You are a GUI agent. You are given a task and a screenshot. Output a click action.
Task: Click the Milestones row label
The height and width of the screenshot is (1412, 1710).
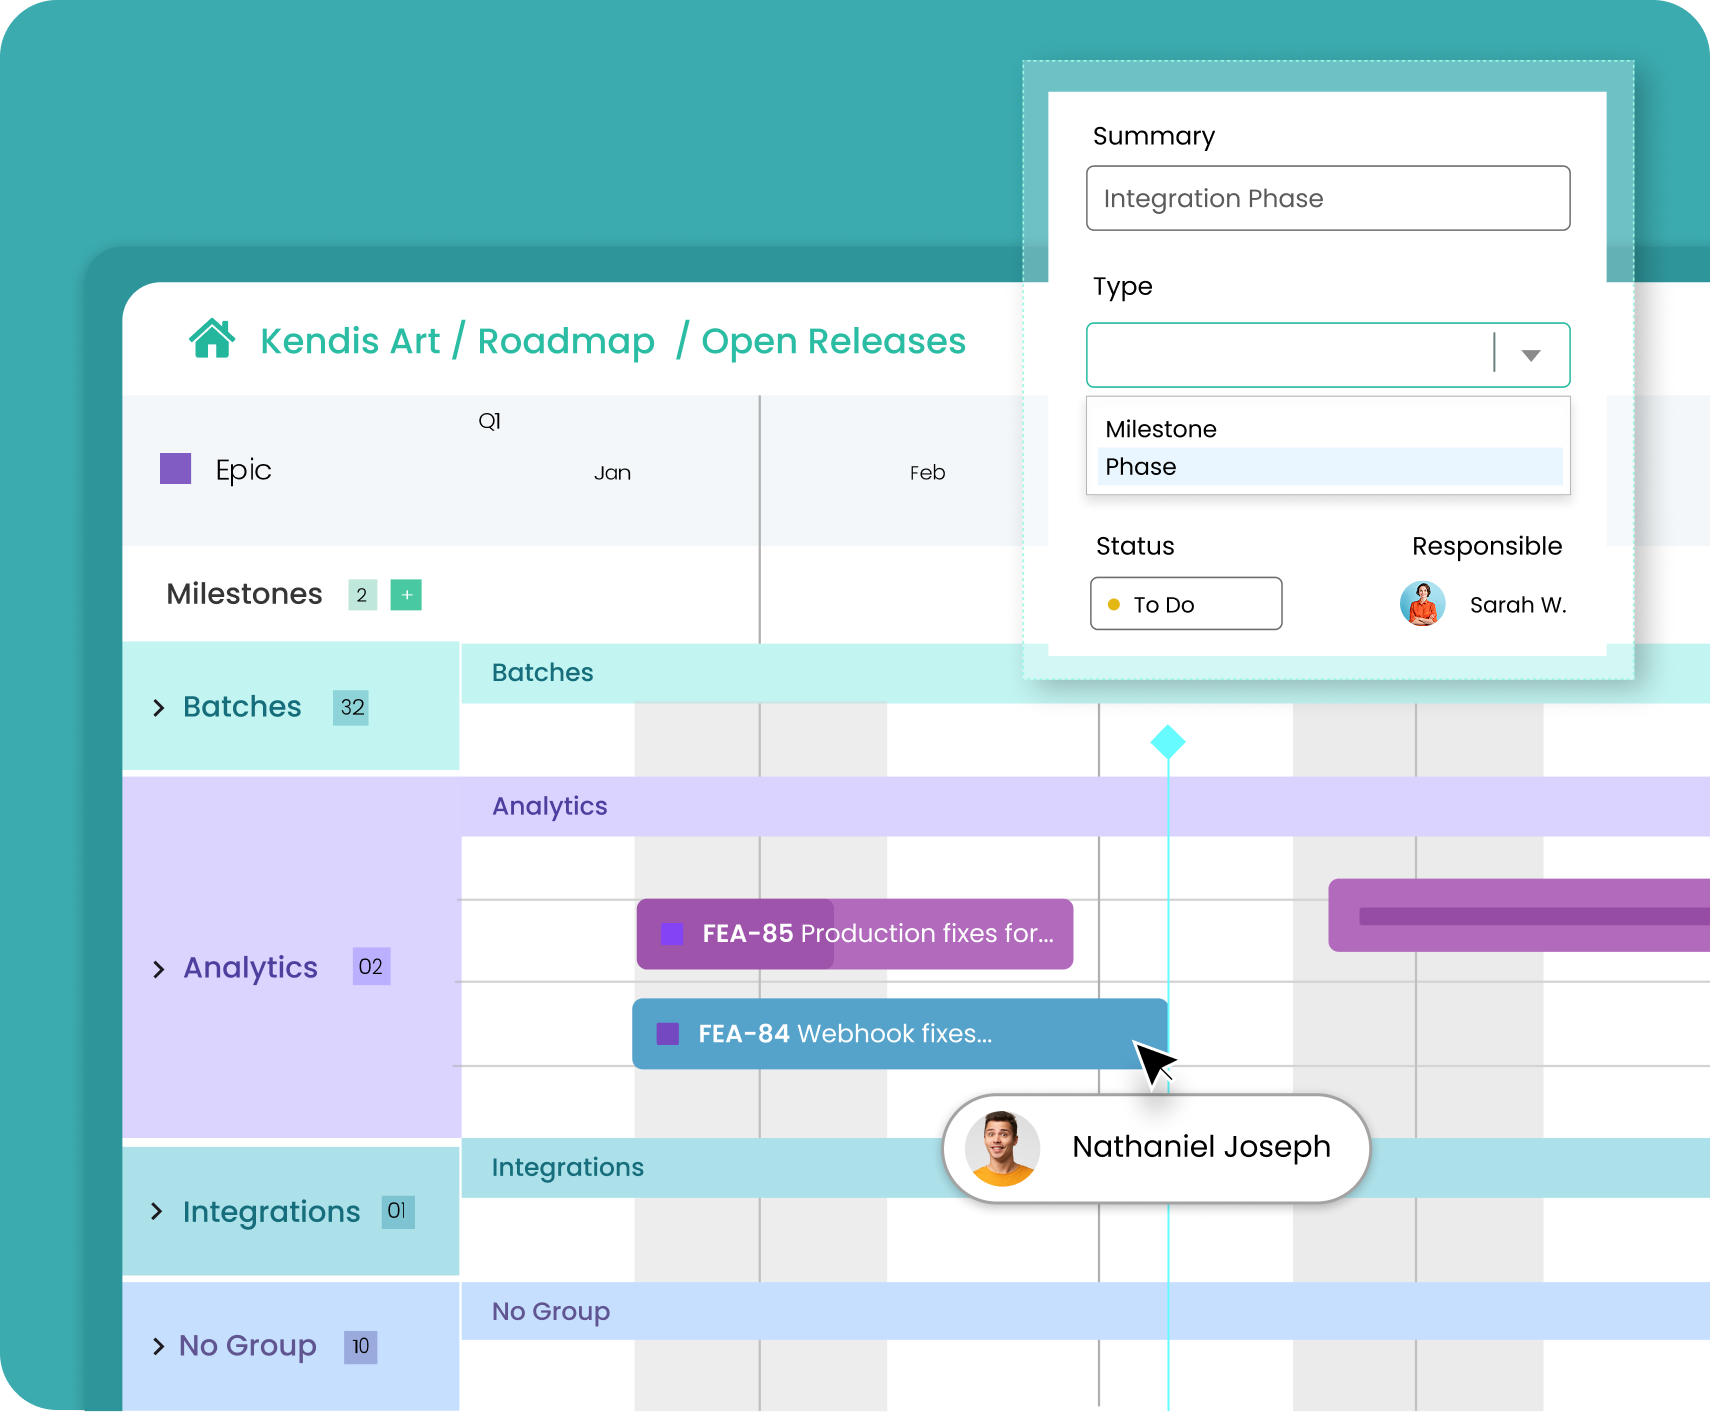pos(244,594)
